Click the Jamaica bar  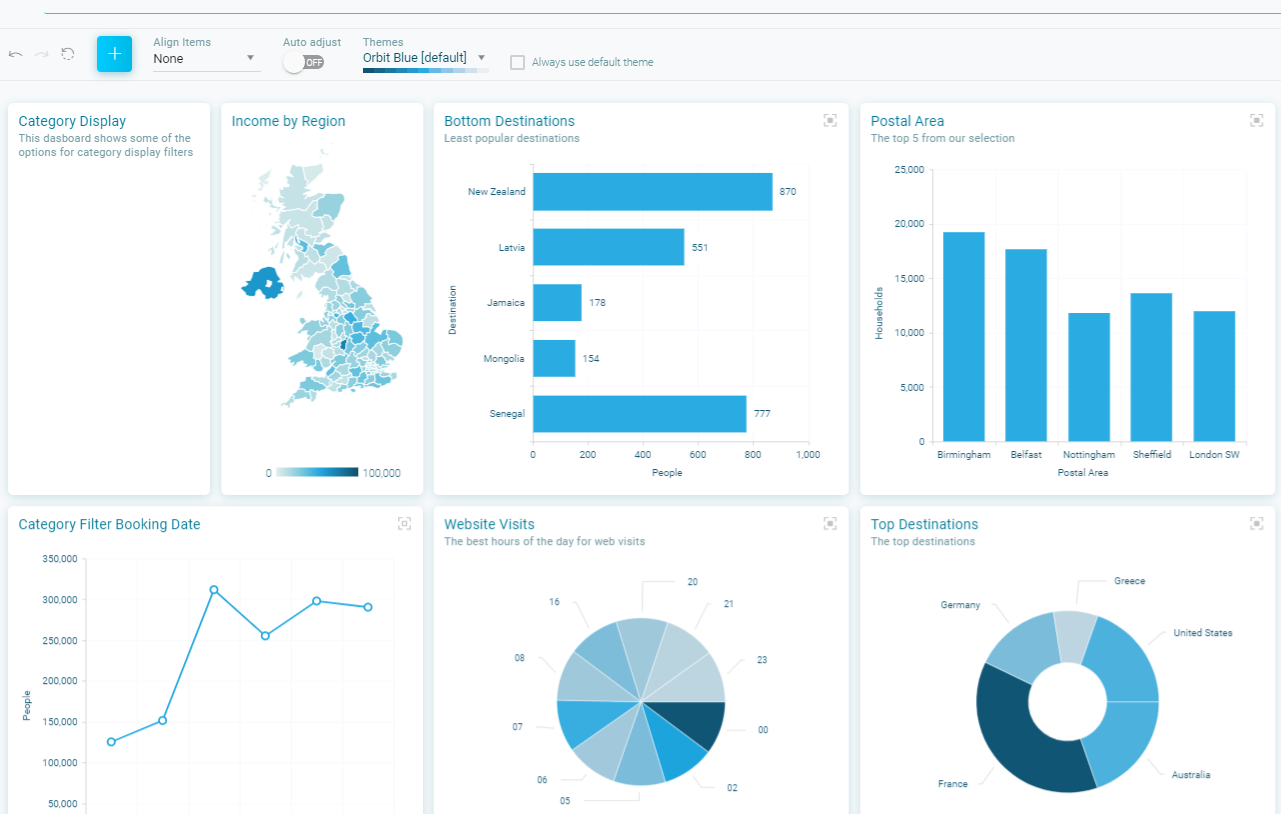coord(557,302)
